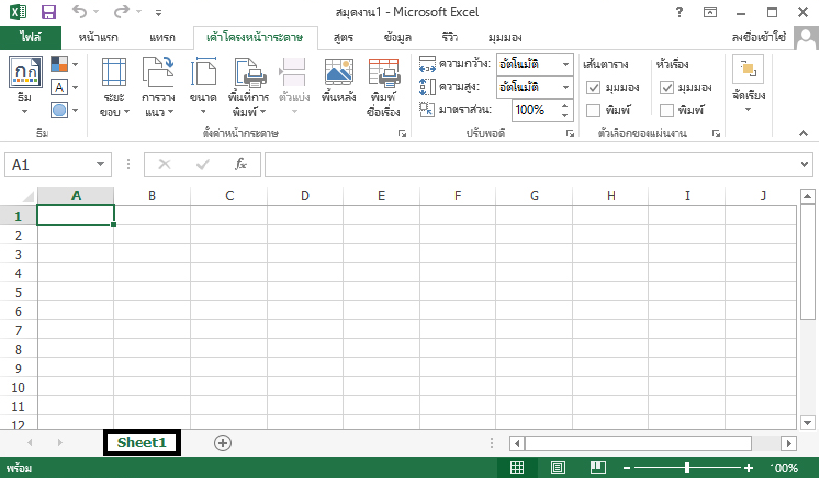Switch to Page Layout view in status bar
The width and height of the screenshot is (819, 478).
click(557, 467)
